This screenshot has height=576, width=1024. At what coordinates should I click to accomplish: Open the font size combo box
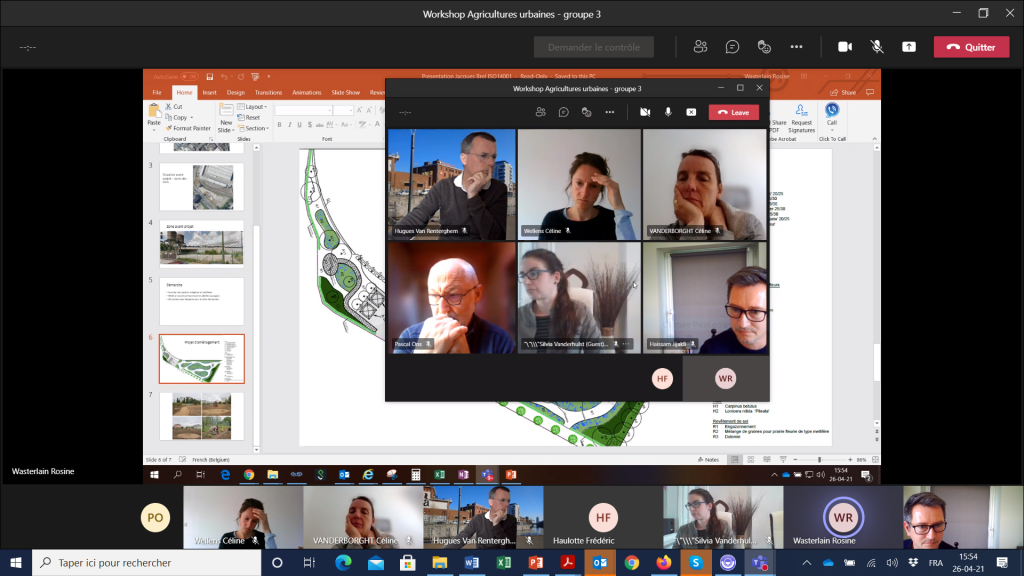(343, 110)
